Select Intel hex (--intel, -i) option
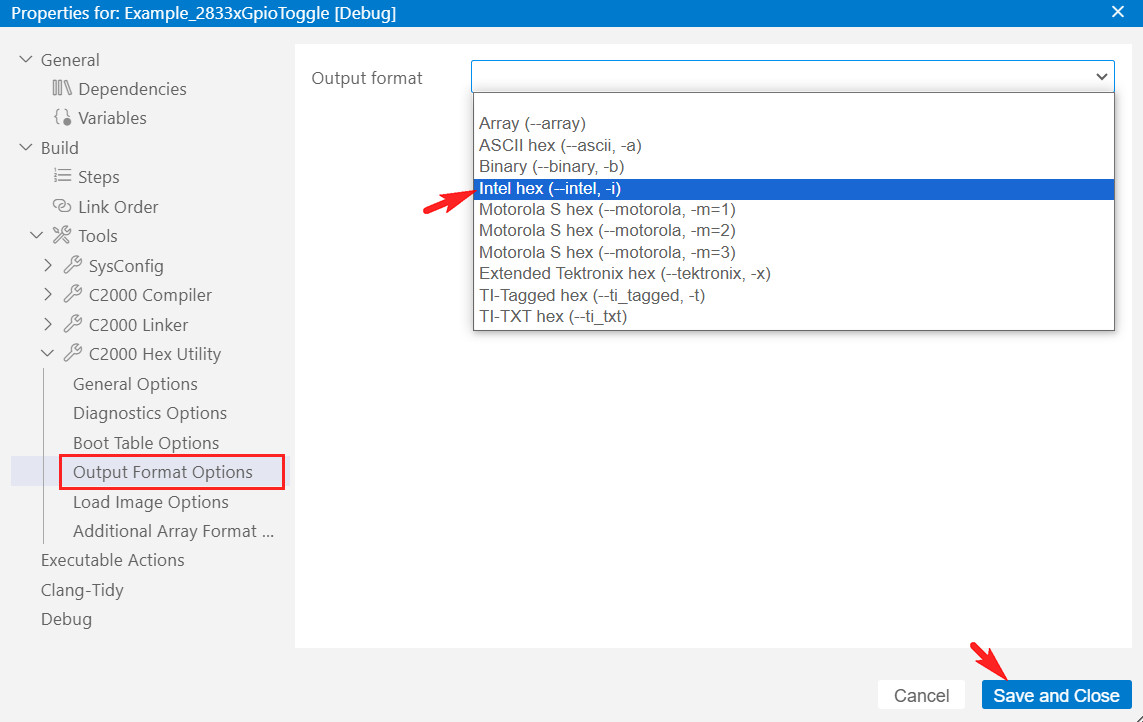1143x722 pixels. [x=794, y=188]
